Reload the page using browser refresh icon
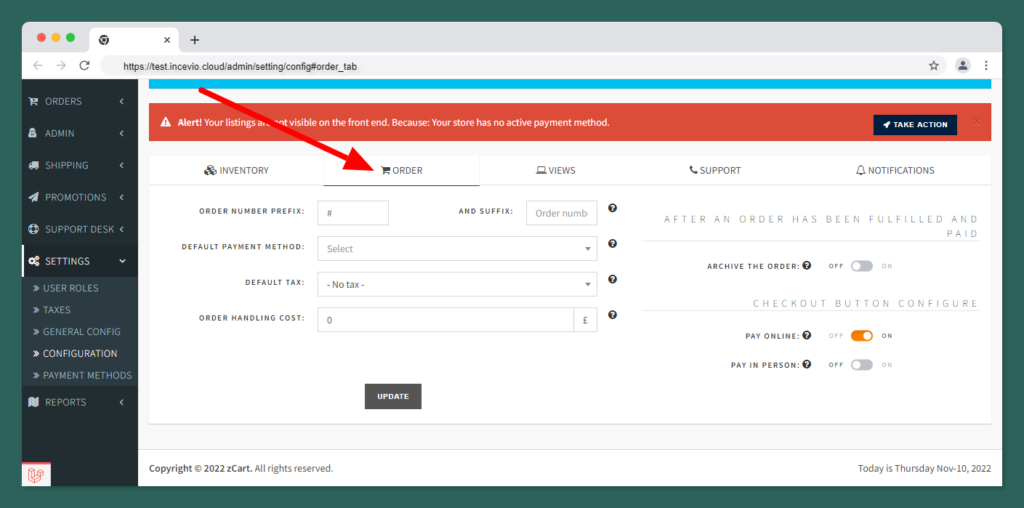The height and width of the screenshot is (508, 1024). [x=85, y=65]
